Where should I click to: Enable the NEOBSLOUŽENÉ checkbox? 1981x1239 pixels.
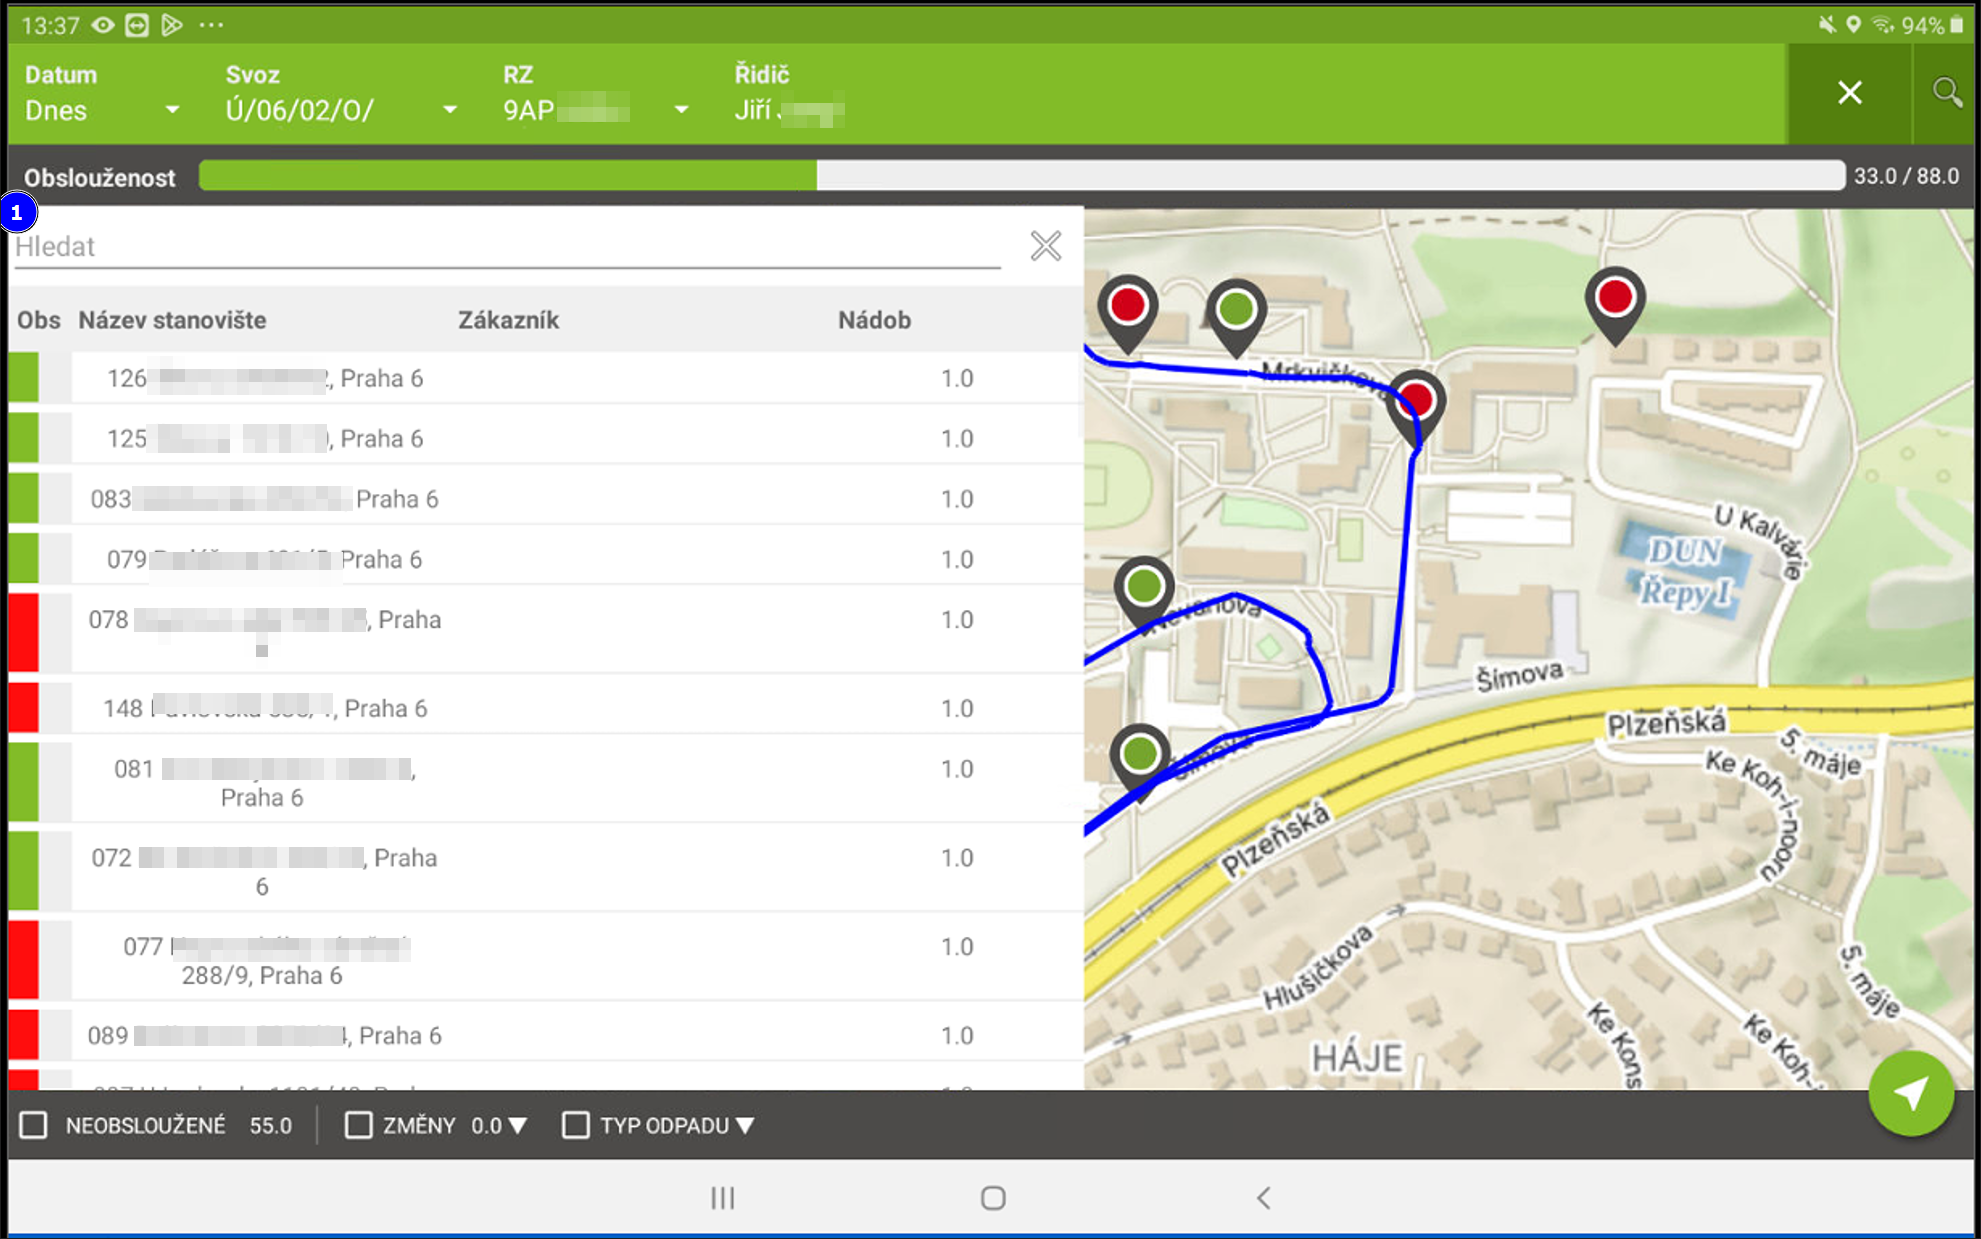(34, 1125)
